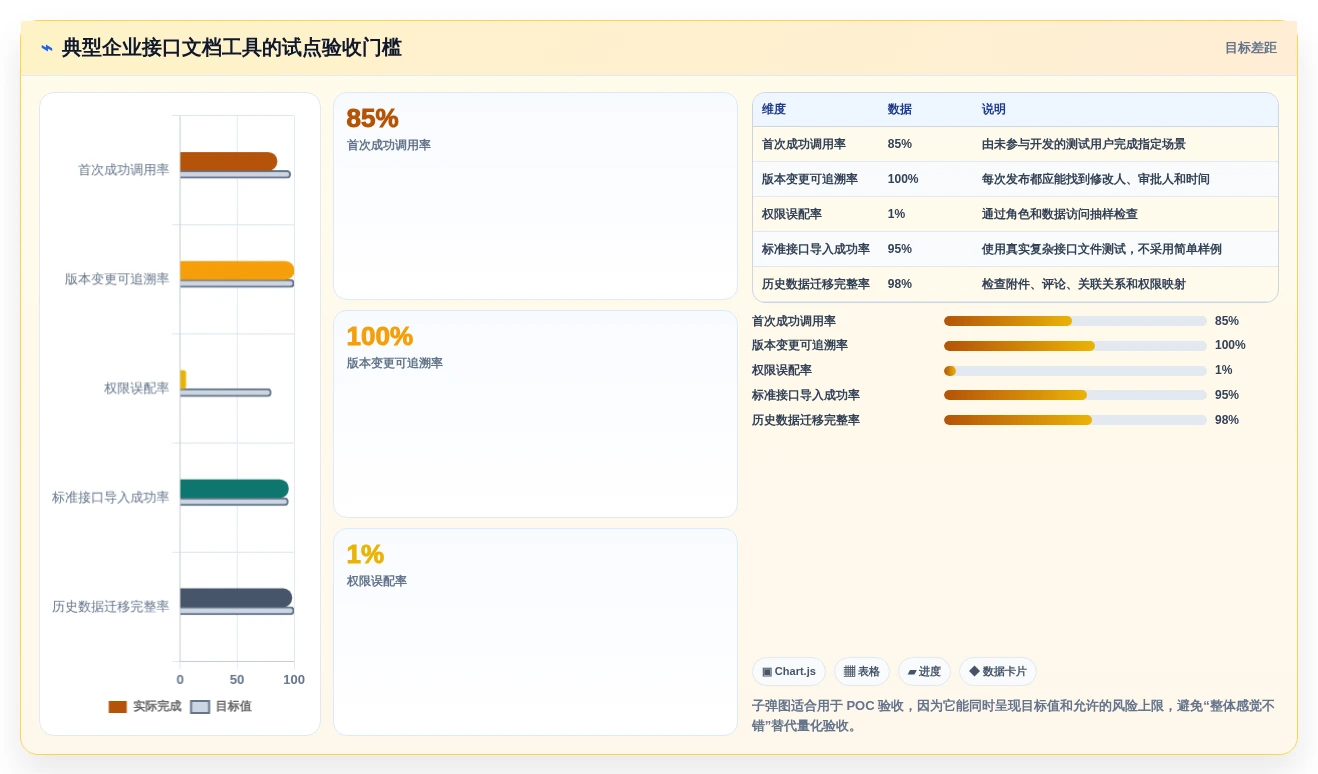The image size is (1318, 774).
Task: Click the 版本变更可追溯率 caption in the middle data card
Action: (x=395, y=363)
